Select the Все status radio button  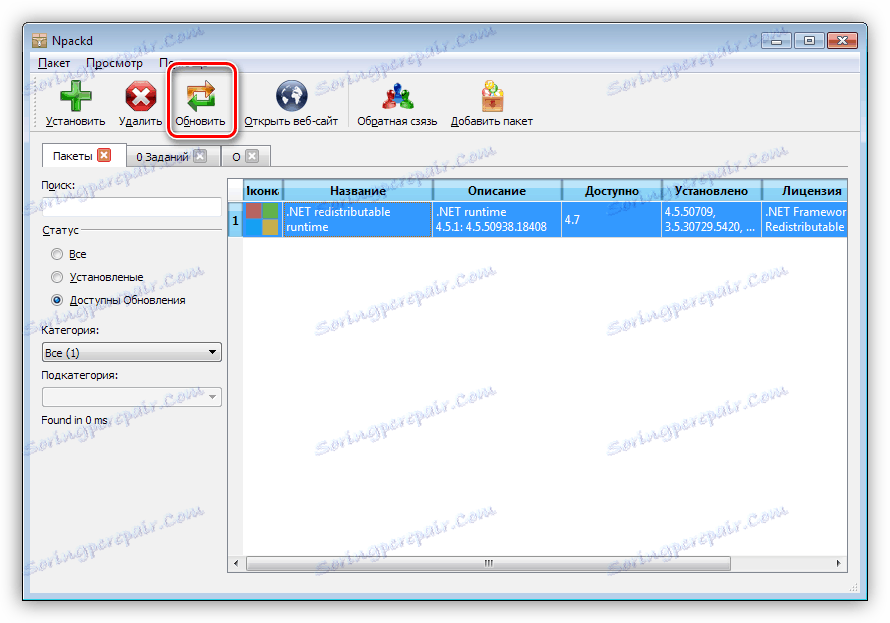click(x=57, y=254)
